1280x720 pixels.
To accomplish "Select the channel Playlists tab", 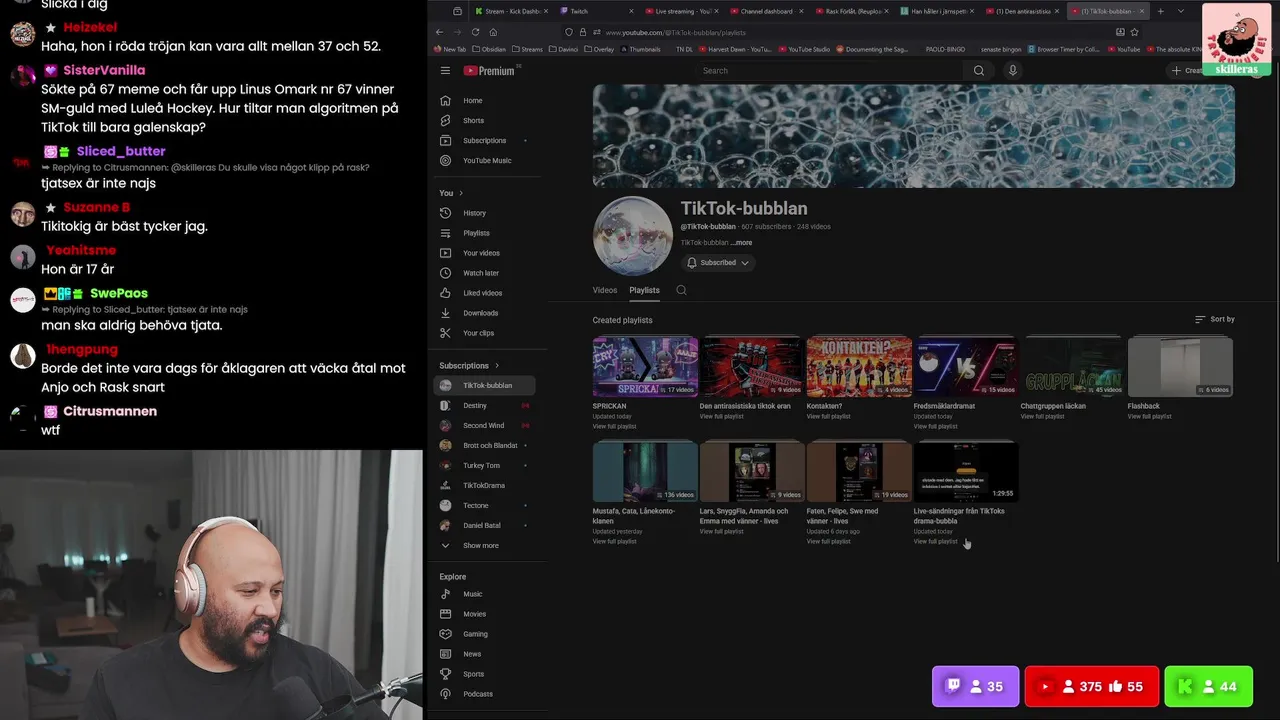I will 644,290.
